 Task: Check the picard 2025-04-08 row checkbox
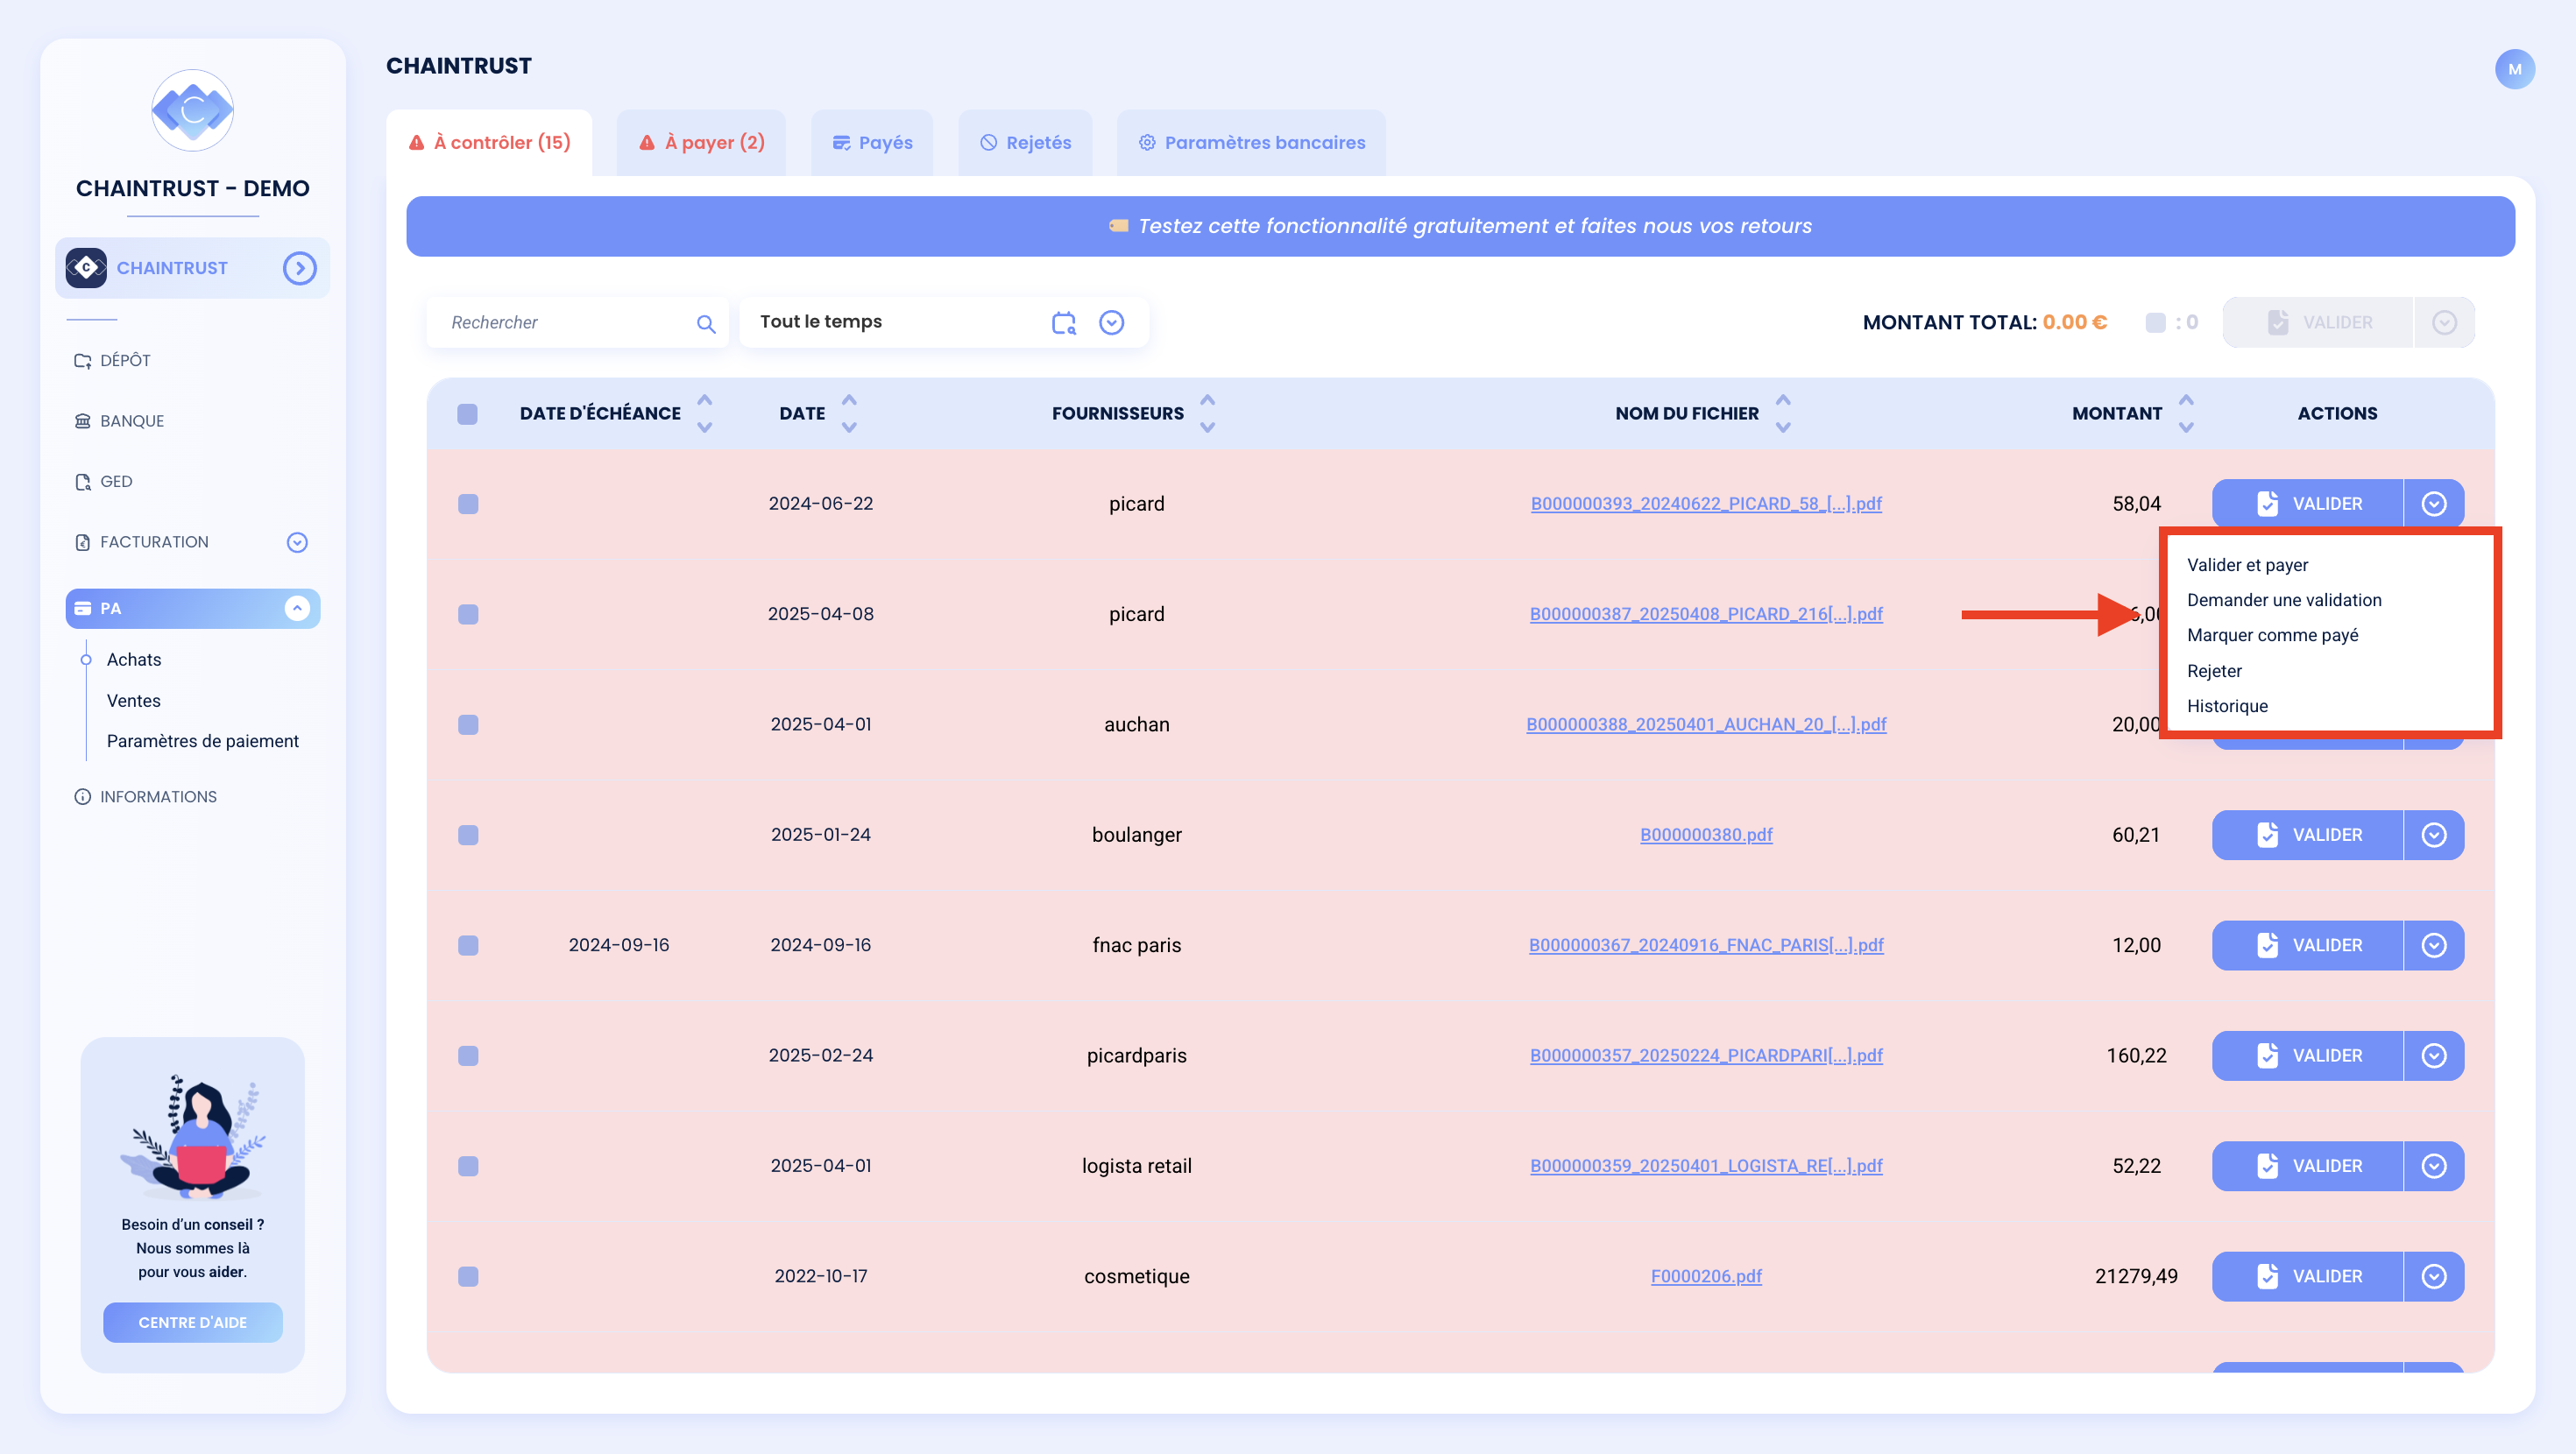[468, 614]
